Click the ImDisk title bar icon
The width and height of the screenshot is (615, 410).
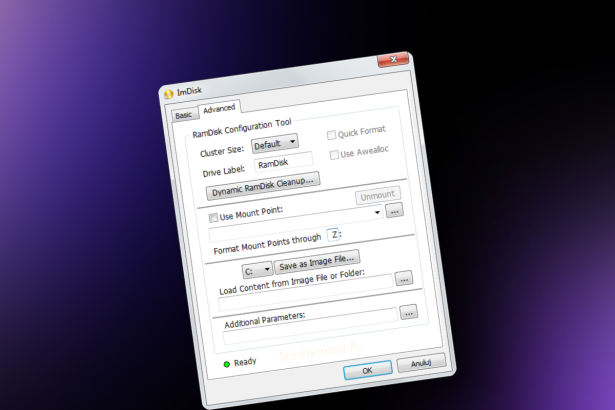(x=169, y=94)
